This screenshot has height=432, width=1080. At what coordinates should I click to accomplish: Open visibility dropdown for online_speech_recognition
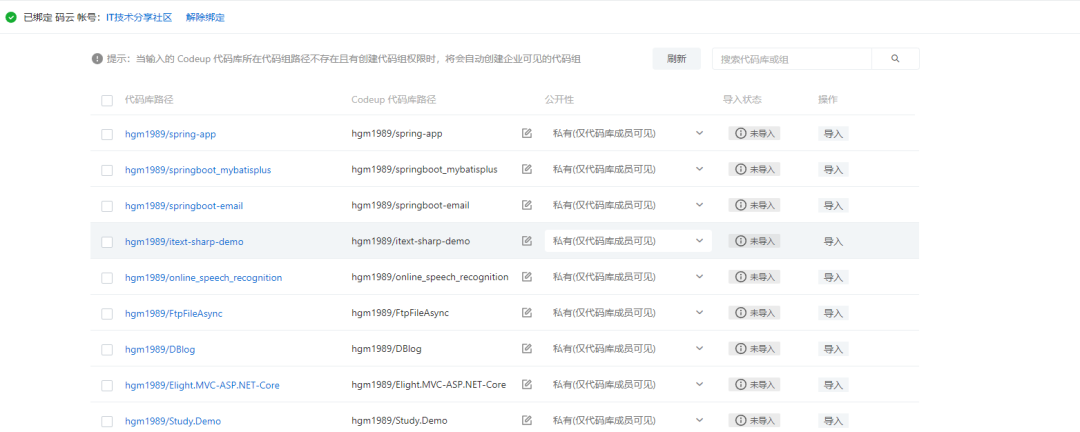[628, 276]
